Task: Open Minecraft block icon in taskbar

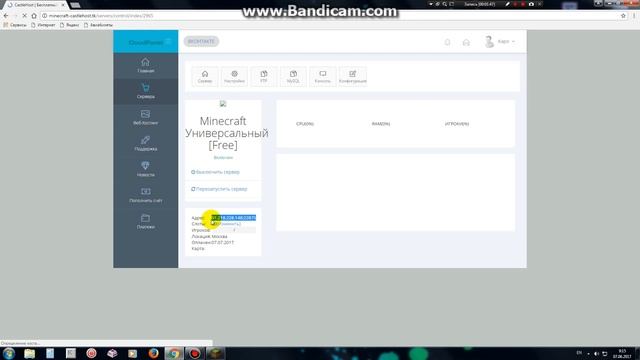Action: tap(215, 353)
